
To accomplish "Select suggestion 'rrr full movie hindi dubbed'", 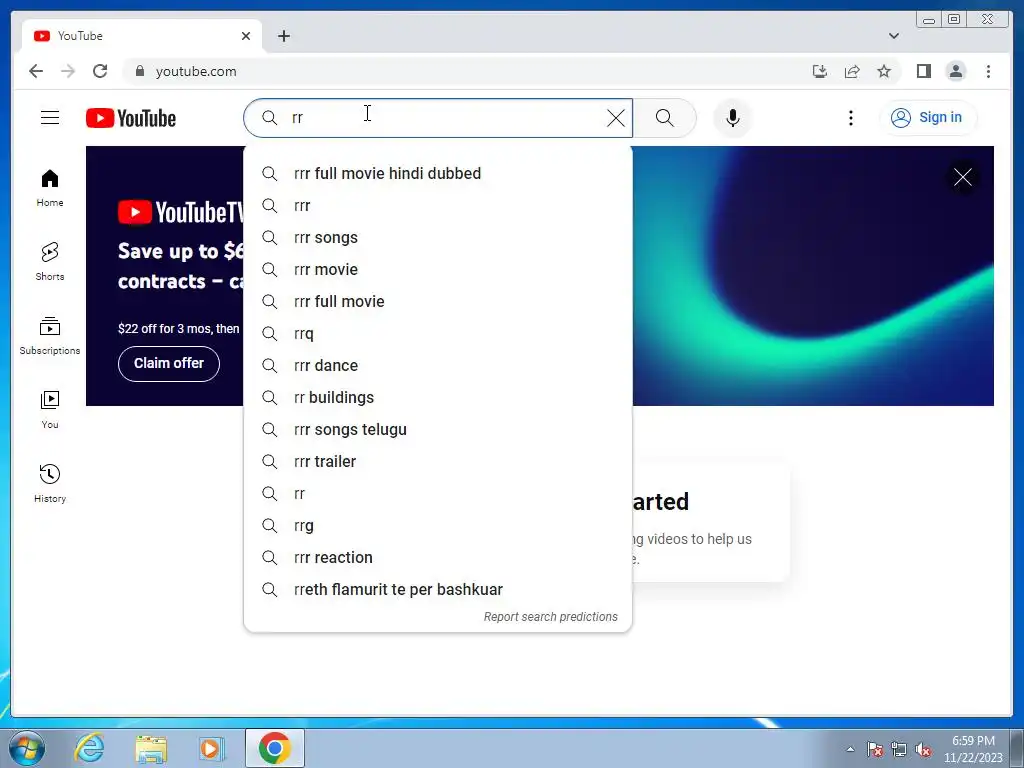I will 438,174.
